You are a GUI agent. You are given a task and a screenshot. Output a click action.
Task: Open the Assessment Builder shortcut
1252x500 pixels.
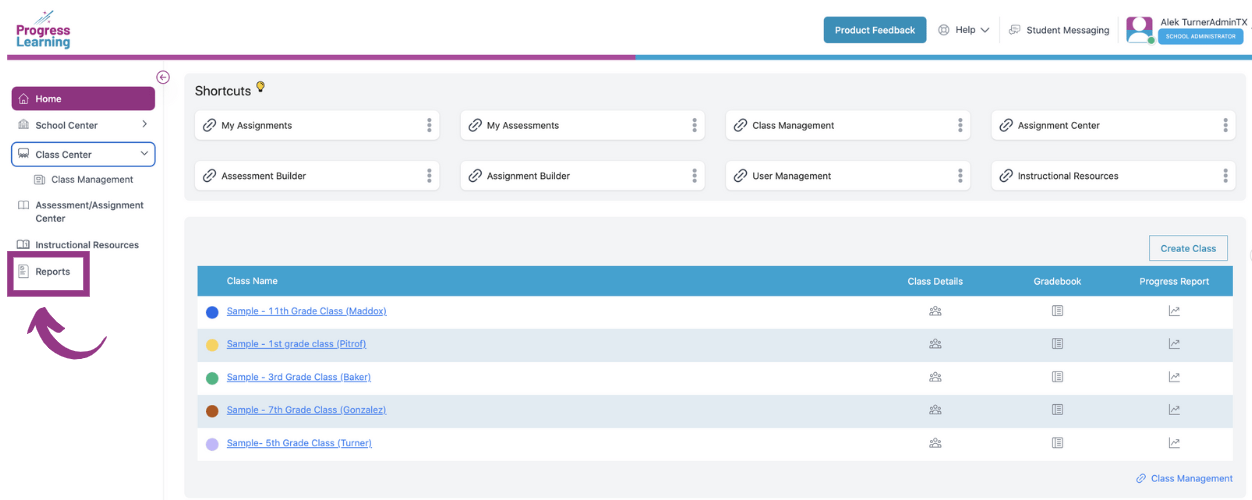coord(318,175)
